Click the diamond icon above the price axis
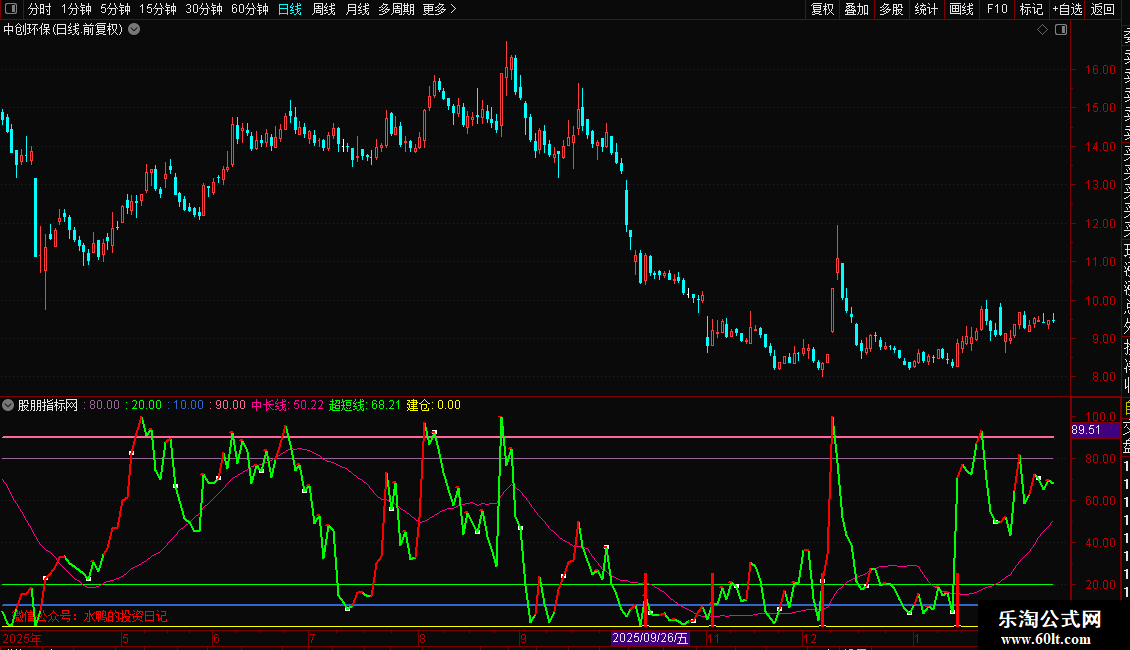 coord(1042,30)
